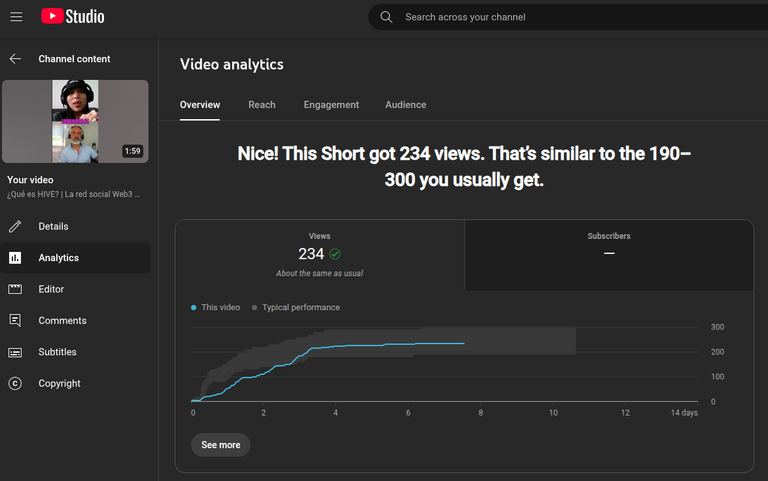
Task: Click the Comments speech icon
Action: (15, 320)
